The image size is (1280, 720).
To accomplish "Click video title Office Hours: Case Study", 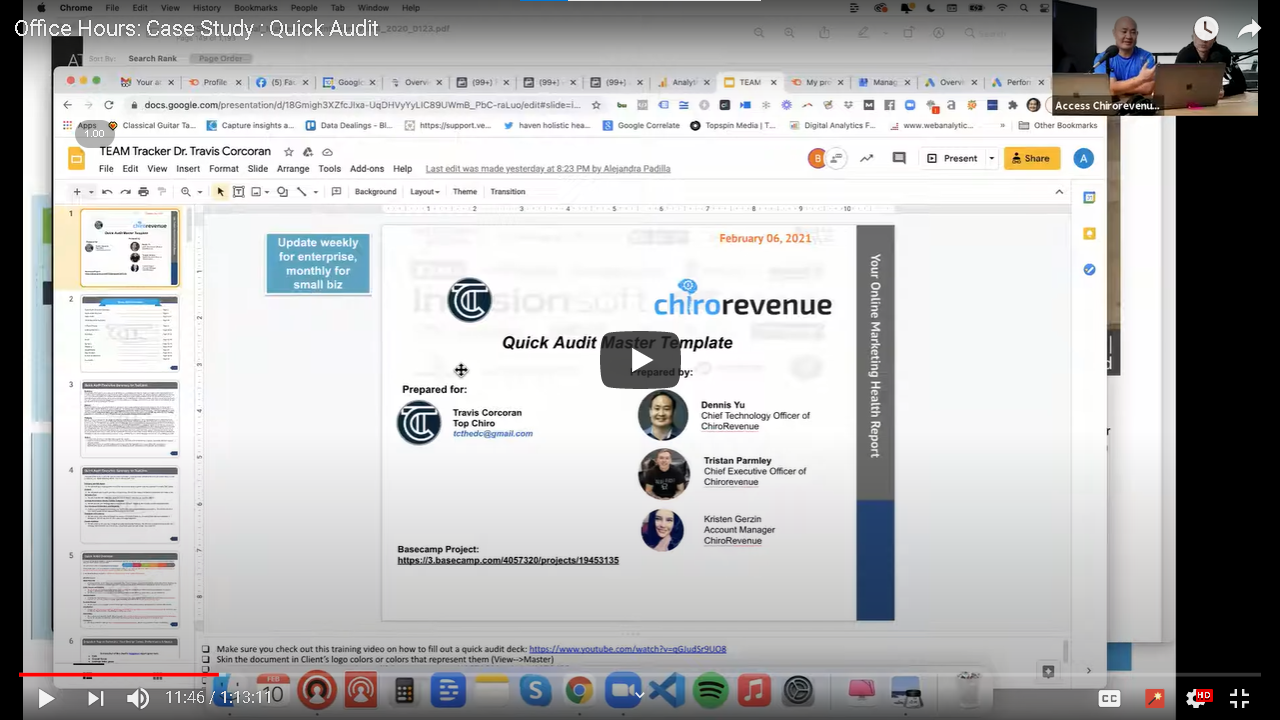I will pyautogui.click(x=196, y=28).
